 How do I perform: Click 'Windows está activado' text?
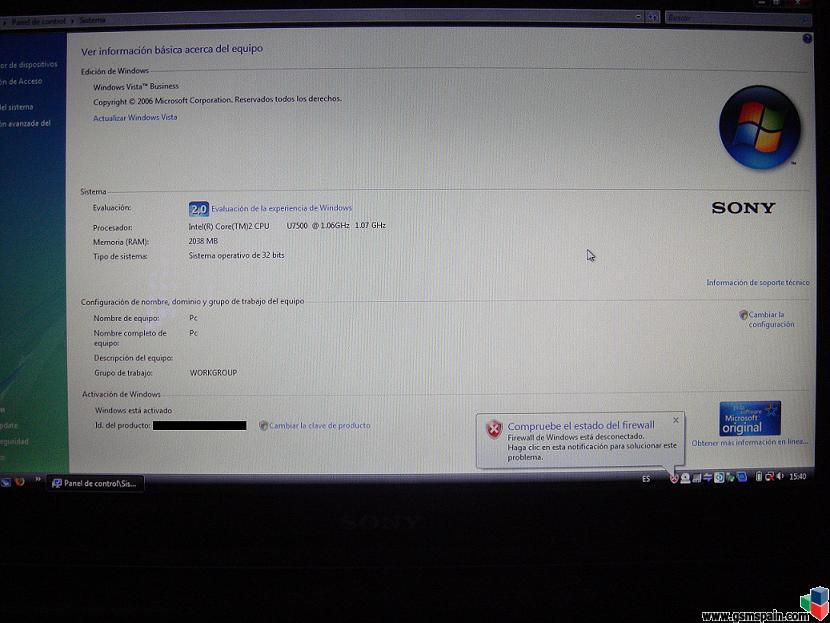click(x=133, y=410)
